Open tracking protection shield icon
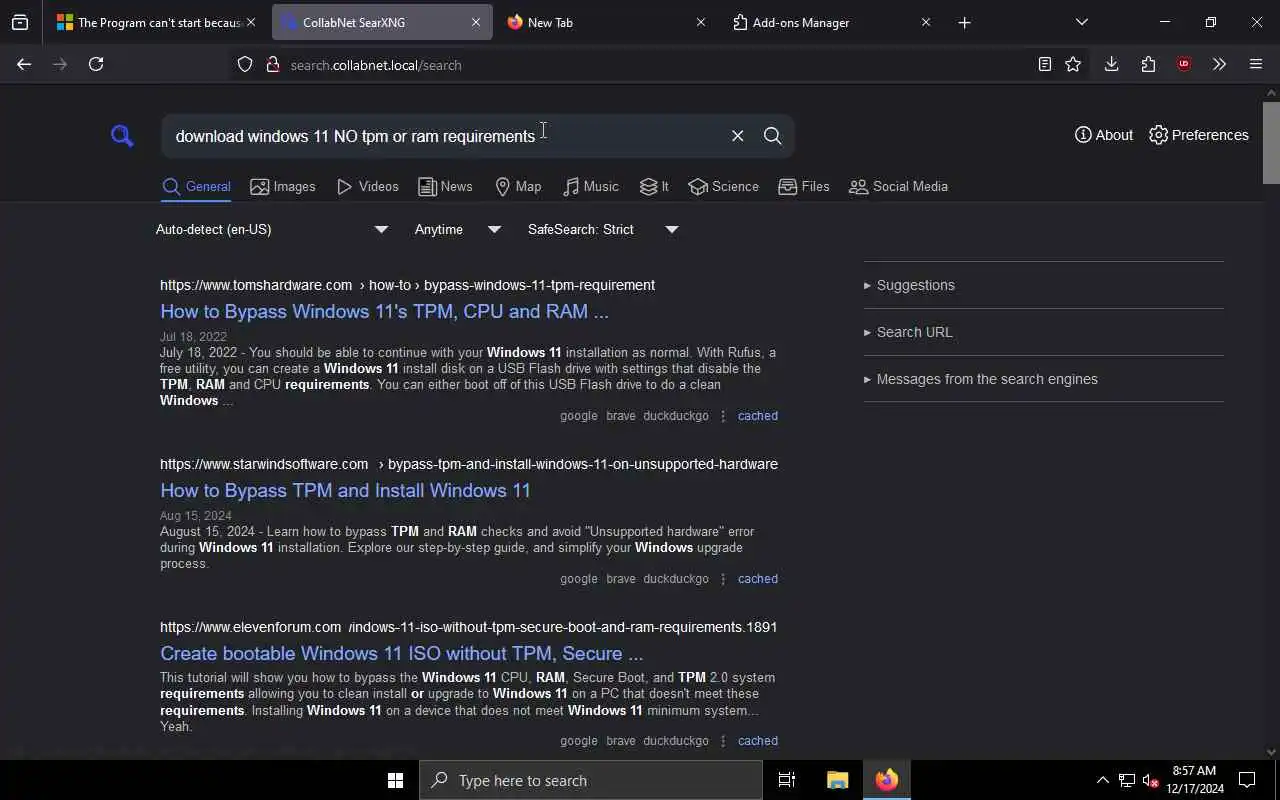The image size is (1280, 800). pyautogui.click(x=245, y=65)
